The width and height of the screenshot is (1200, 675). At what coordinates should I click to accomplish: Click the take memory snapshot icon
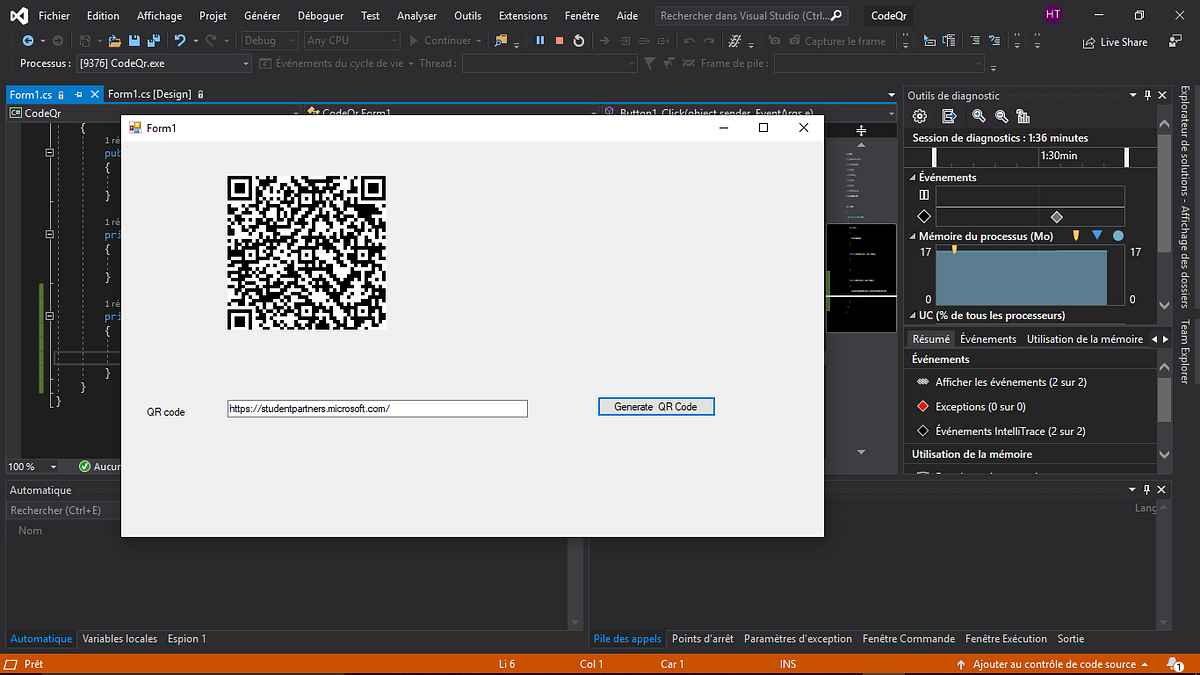tap(1022, 116)
